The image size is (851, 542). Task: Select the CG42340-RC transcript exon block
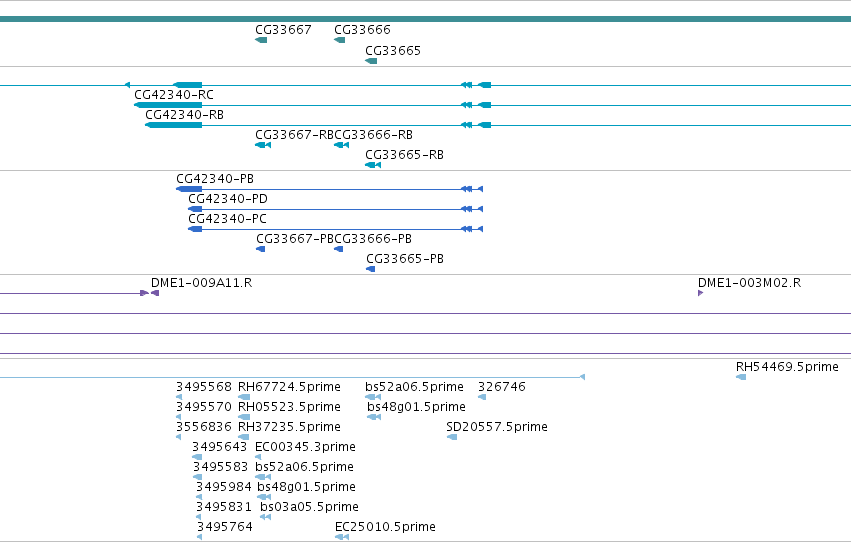pyautogui.click(x=168, y=105)
